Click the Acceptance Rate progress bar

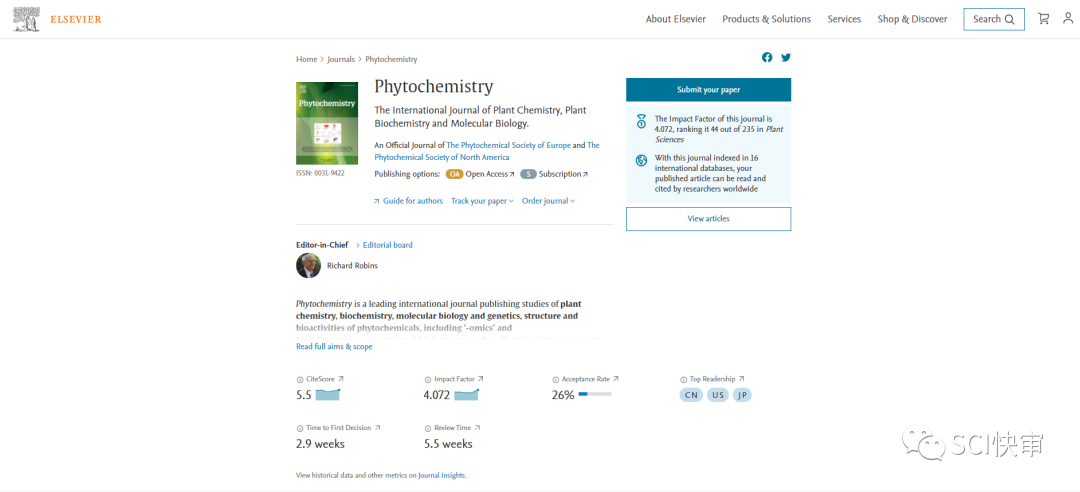(x=595, y=395)
